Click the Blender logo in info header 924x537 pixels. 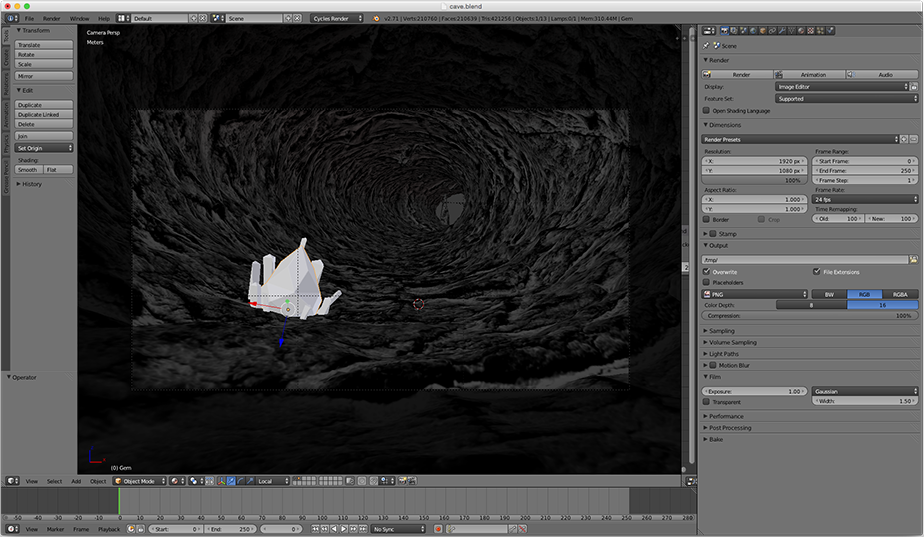(376, 18)
